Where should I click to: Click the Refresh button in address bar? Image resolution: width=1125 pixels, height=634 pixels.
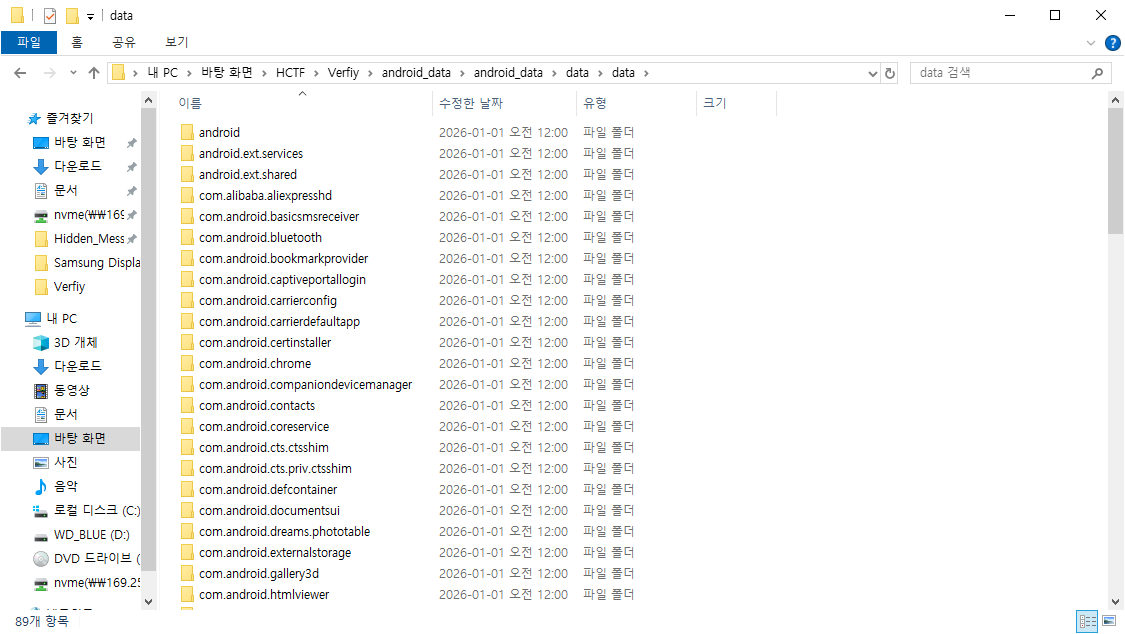coord(890,73)
